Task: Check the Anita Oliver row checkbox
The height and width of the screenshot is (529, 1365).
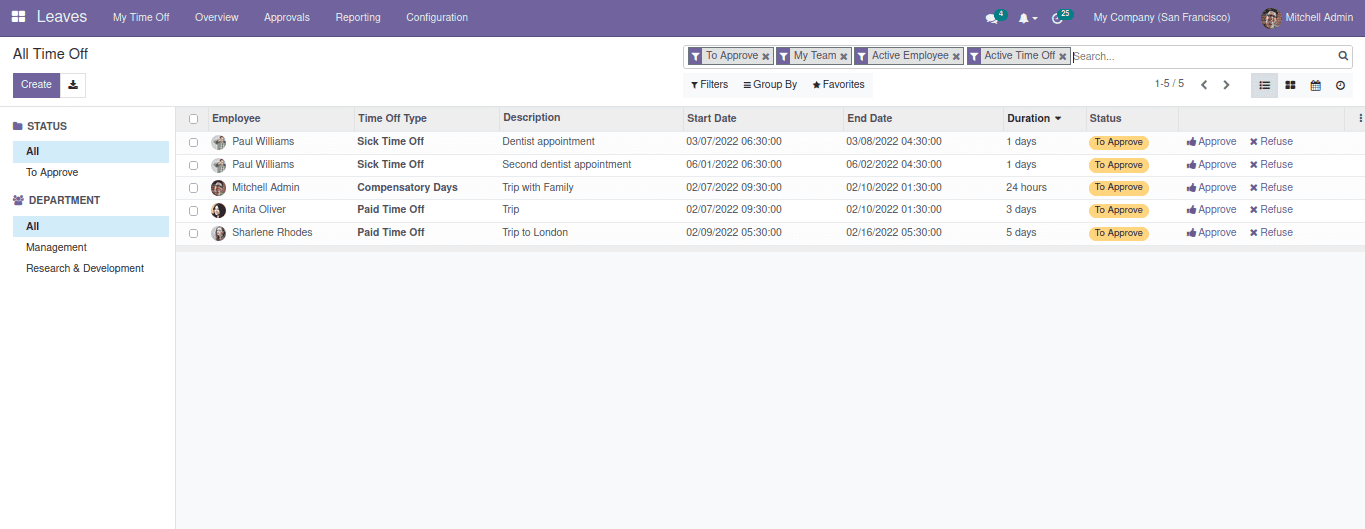Action: coord(193,210)
